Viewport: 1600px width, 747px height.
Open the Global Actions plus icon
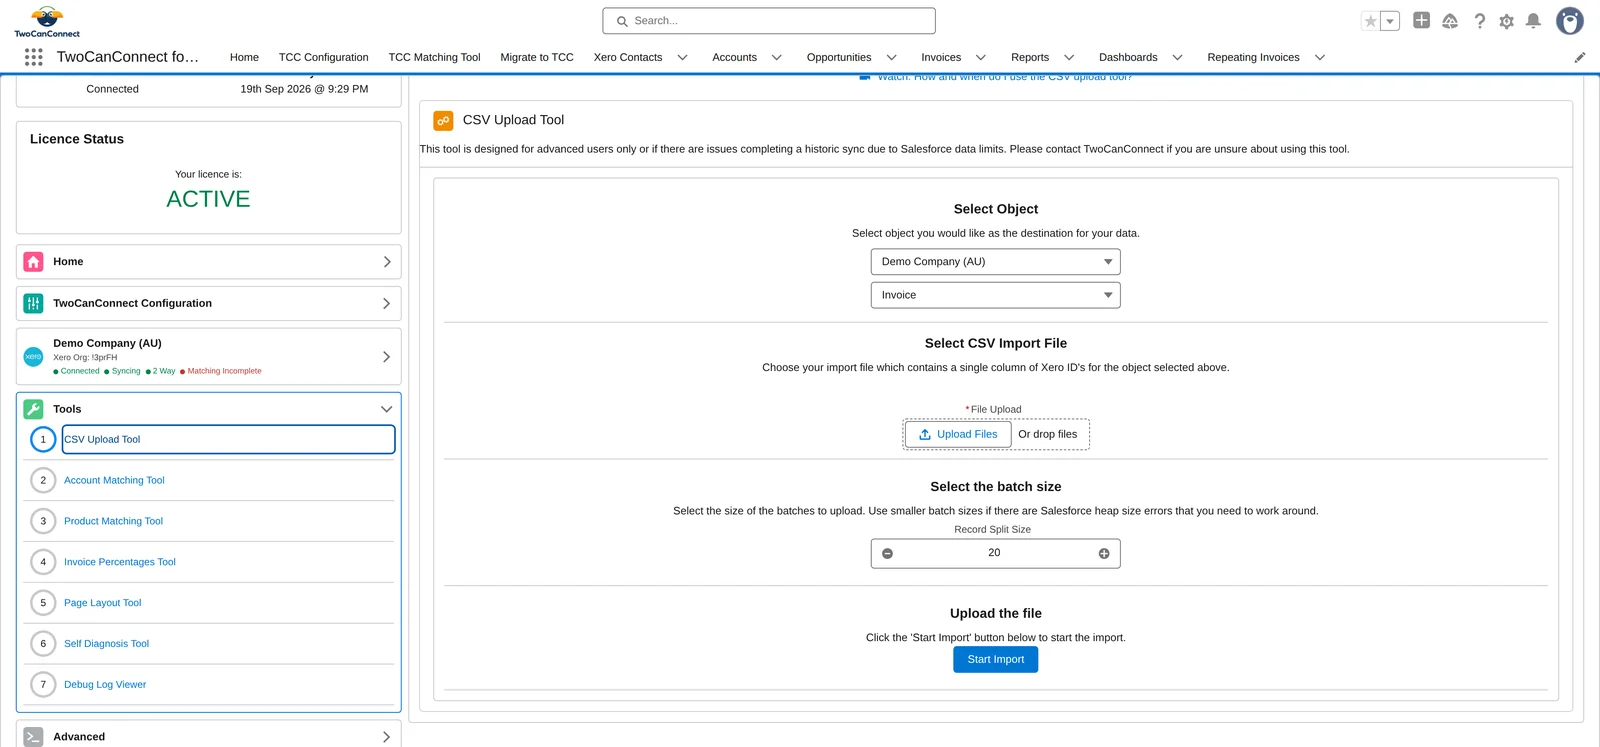tap(1421, 20)
